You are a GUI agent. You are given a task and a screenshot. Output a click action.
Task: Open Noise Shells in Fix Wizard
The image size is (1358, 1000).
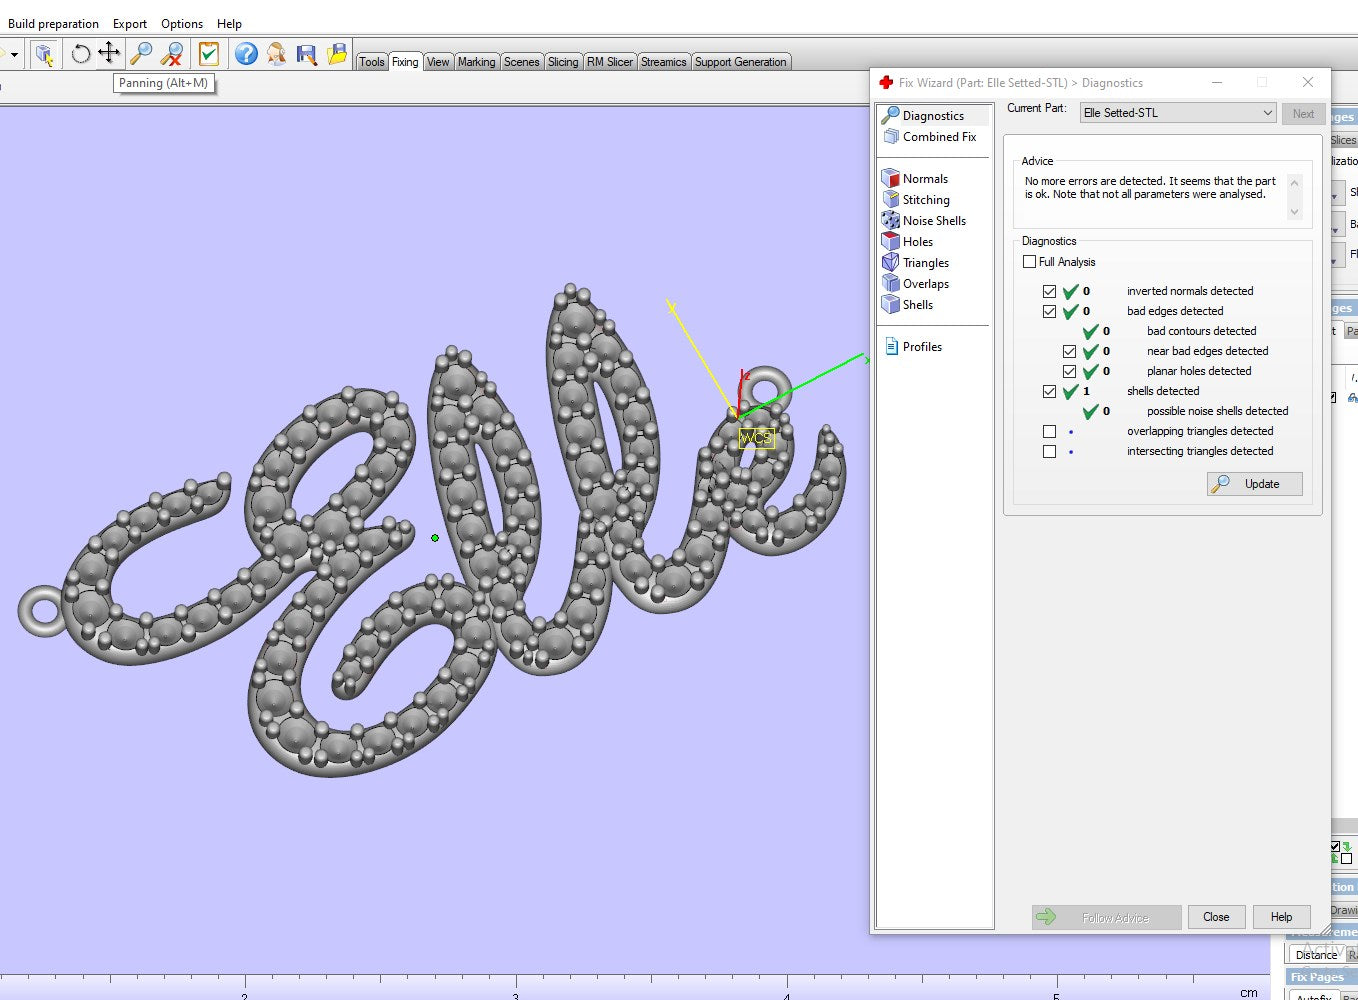click(934, 221)
